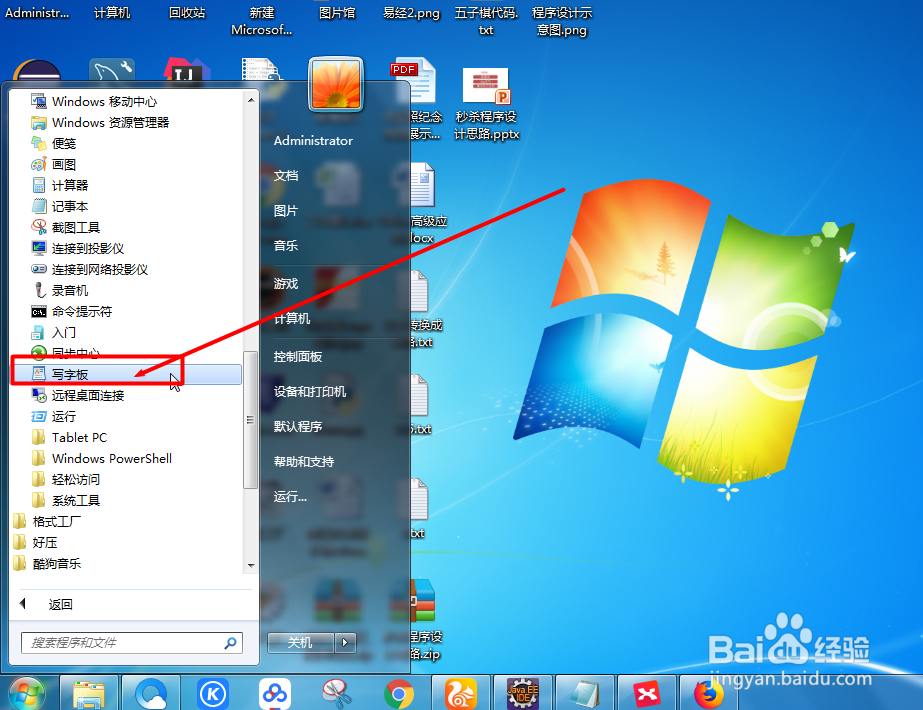Launch 写字板 WordPad
Viewport: 923px width, 710px height.
coord(126,374)
